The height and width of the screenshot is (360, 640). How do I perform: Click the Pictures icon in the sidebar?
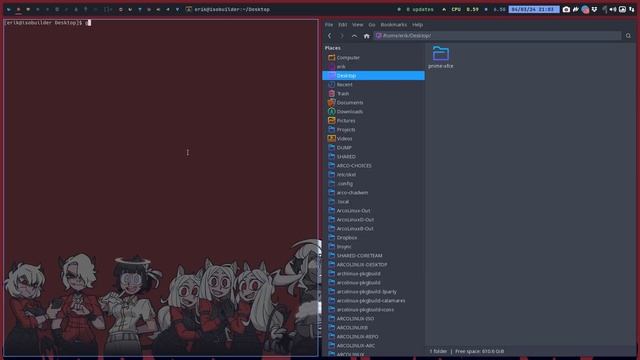point(331,120)
